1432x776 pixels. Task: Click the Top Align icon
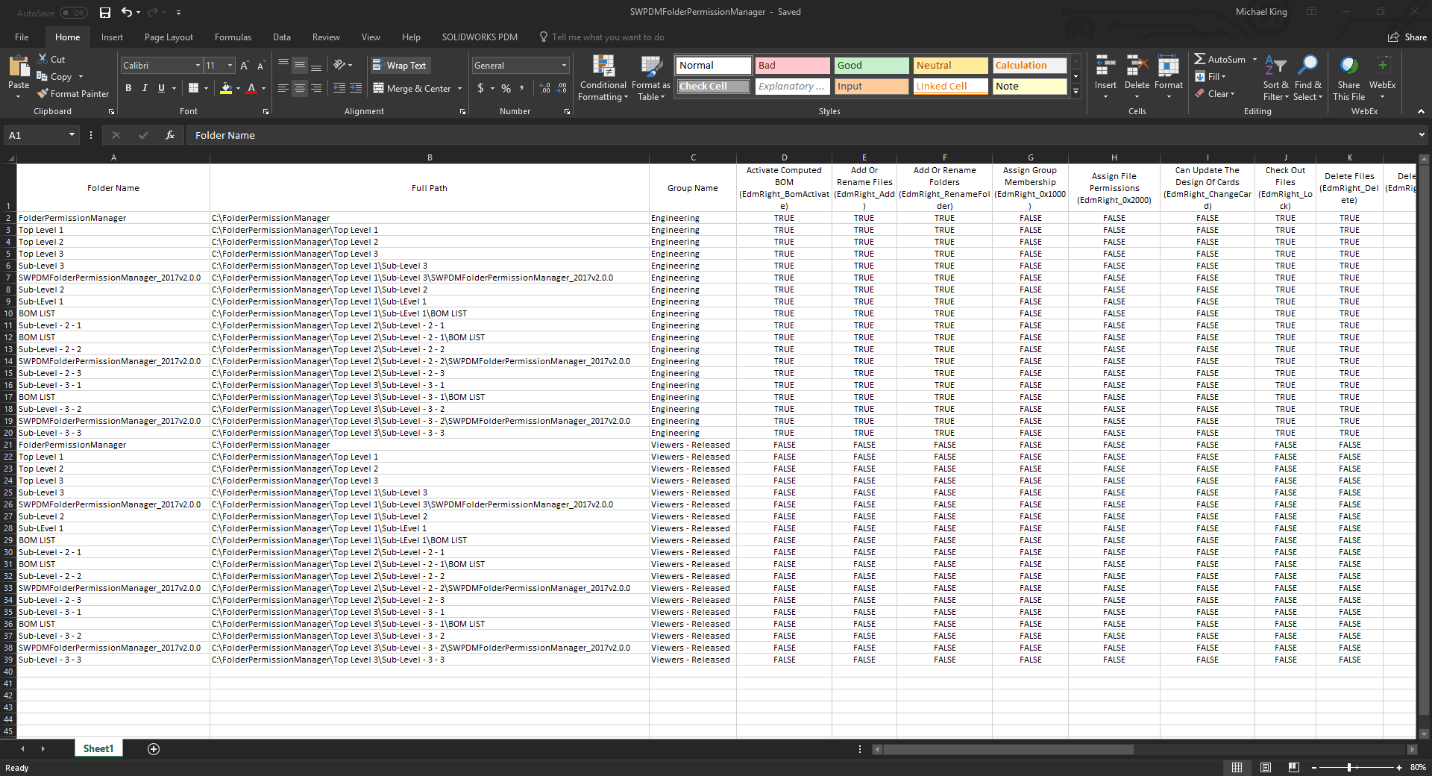coord(284,64)
